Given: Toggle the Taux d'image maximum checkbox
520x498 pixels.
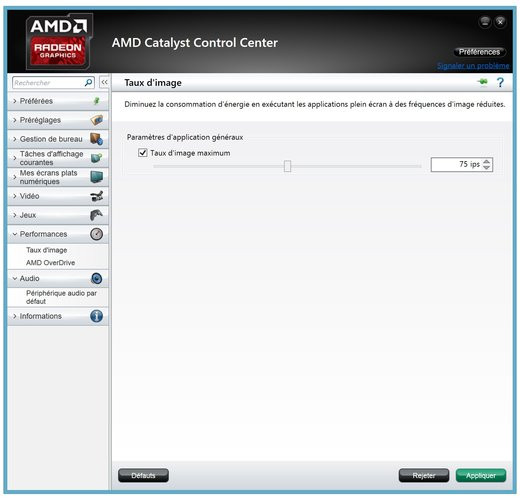Looking at the screenshot, I should (x=143, y=153).
